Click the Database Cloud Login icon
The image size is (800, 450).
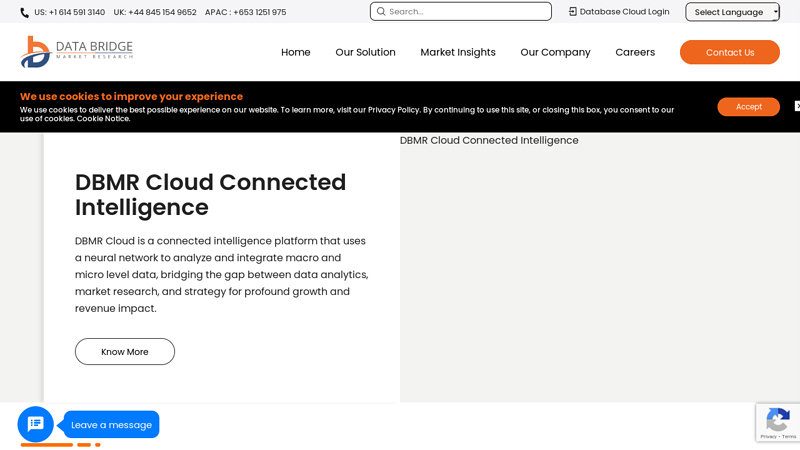point(572,12)
